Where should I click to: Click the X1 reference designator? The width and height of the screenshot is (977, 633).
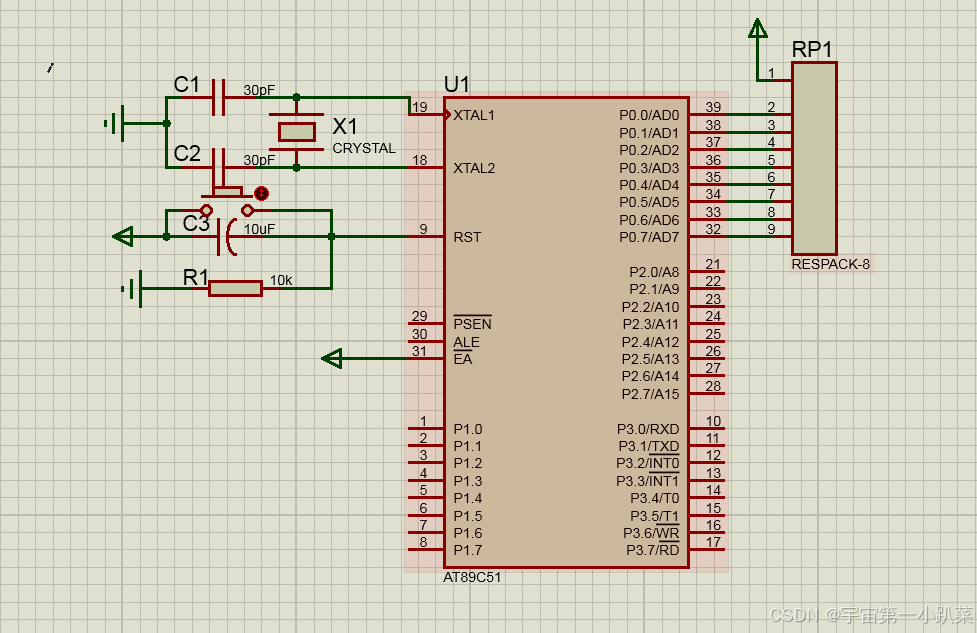pyautogui.click(x=345, y=126)
